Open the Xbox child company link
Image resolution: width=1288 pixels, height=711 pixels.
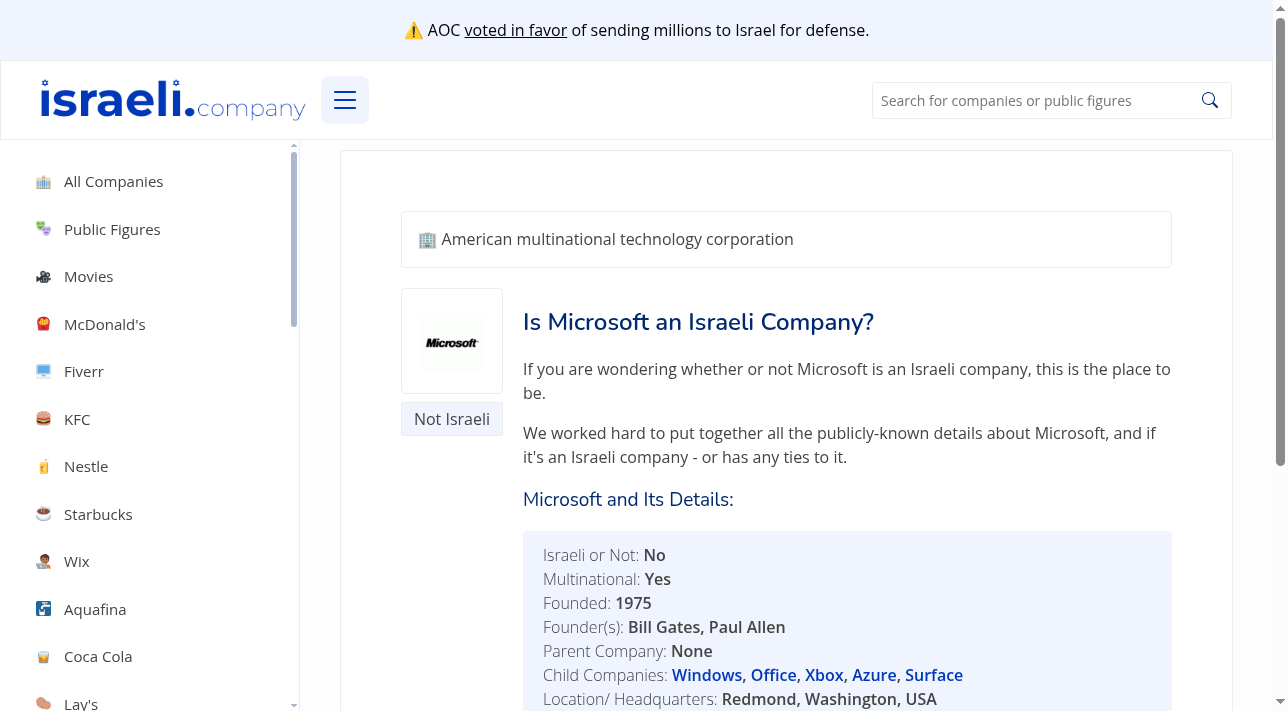[x=825, y=675]
